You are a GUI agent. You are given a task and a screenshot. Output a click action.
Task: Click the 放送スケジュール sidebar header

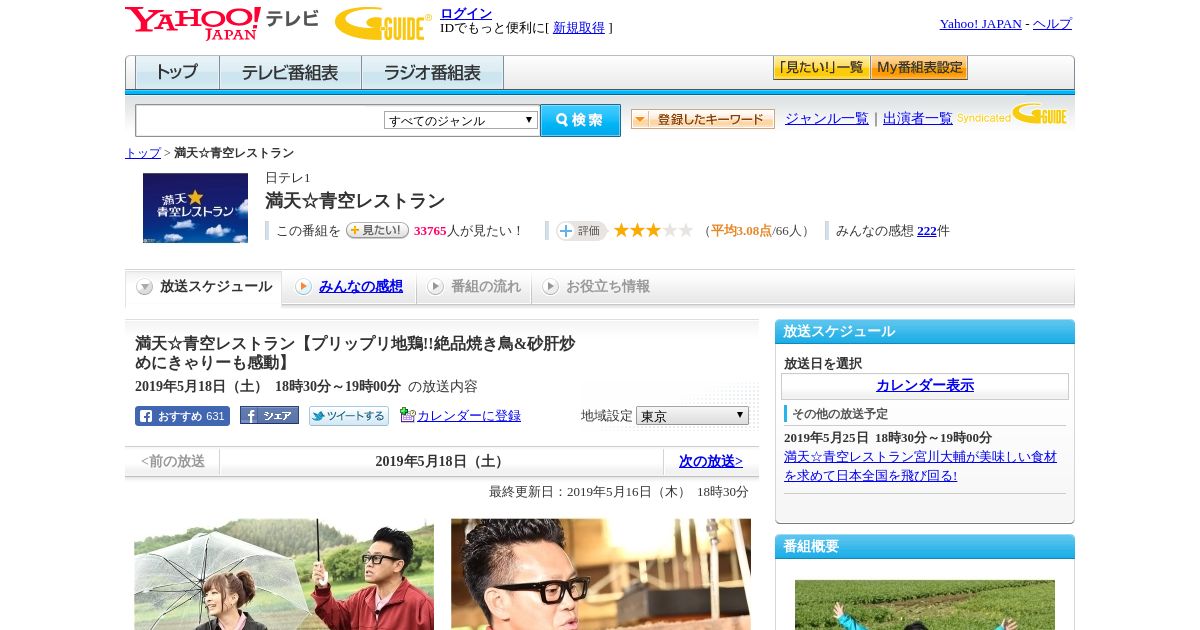(x=925, y=332)
